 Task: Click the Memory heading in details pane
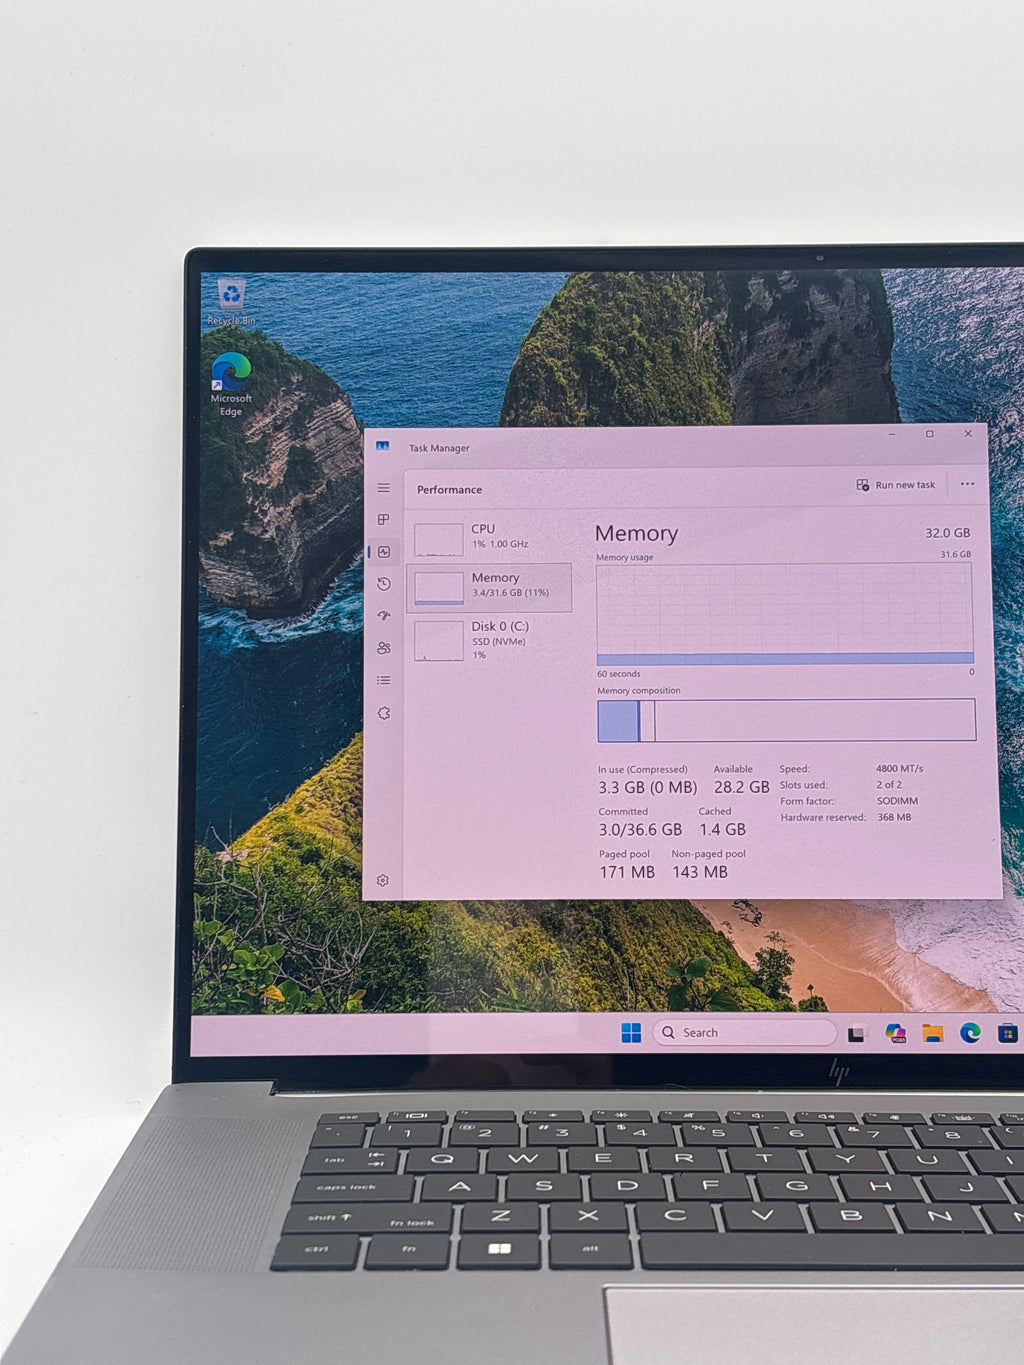(x=636, y=534)
